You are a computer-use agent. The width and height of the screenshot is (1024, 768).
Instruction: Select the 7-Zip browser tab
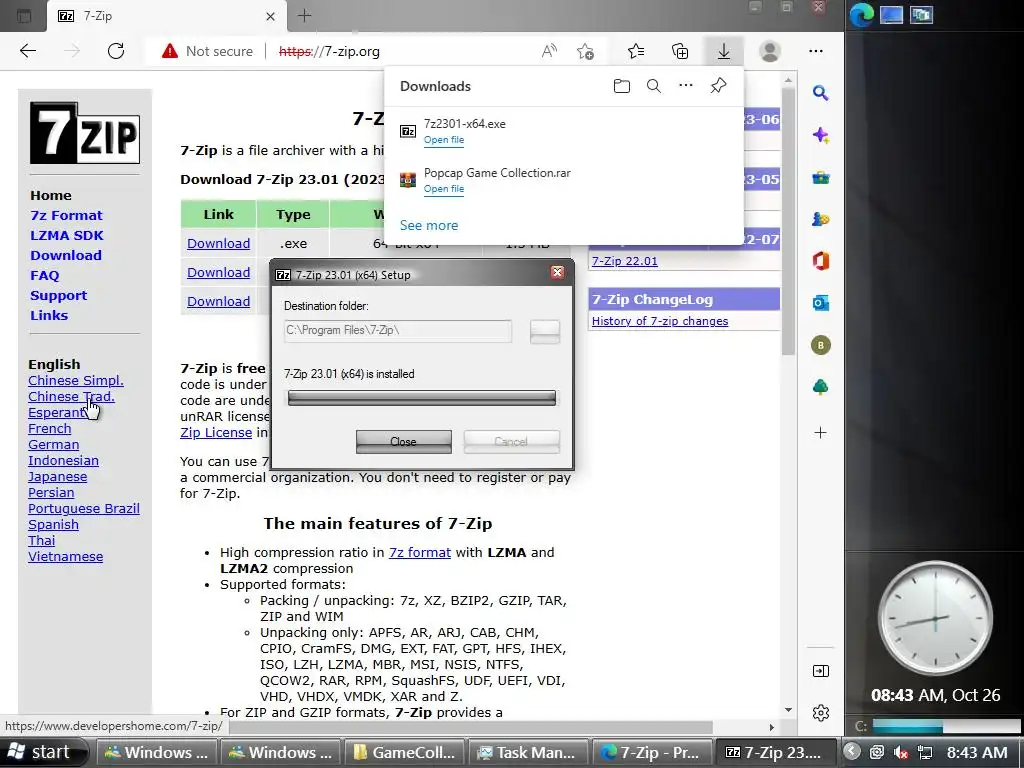(167, 16)
